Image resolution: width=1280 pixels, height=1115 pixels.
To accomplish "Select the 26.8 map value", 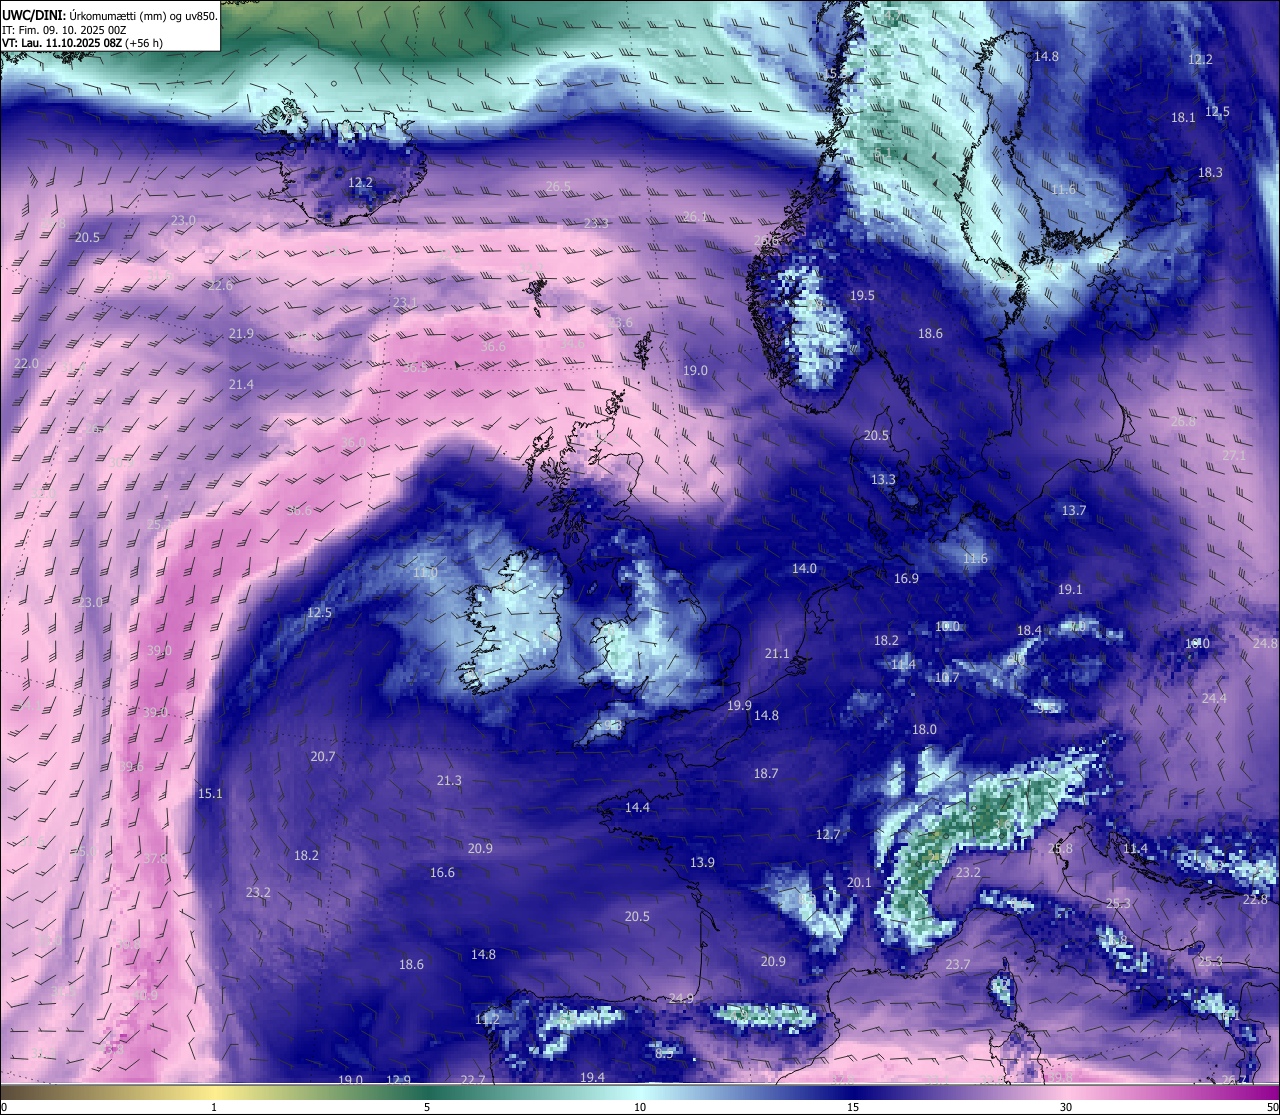I will [x=1183, y=421].
